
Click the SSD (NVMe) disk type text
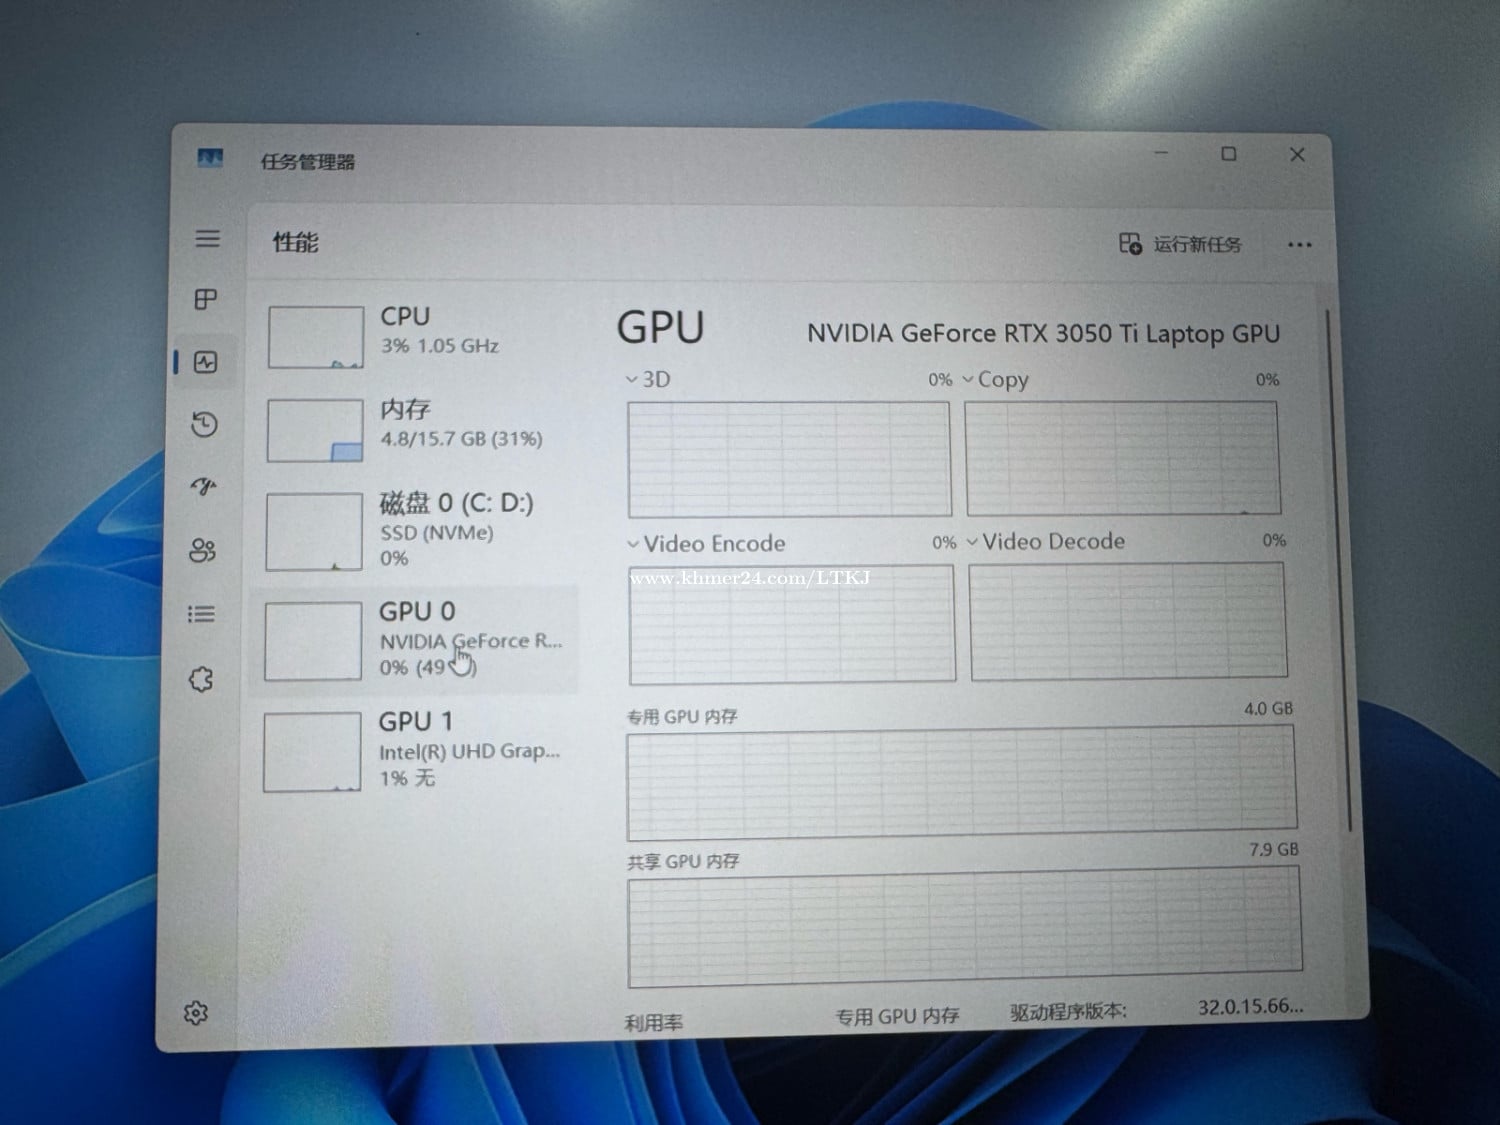[x=437, y=533]
